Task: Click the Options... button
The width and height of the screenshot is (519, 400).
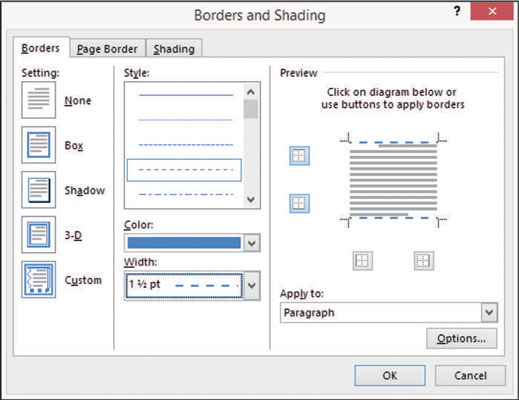Action: tap(461, 338)
